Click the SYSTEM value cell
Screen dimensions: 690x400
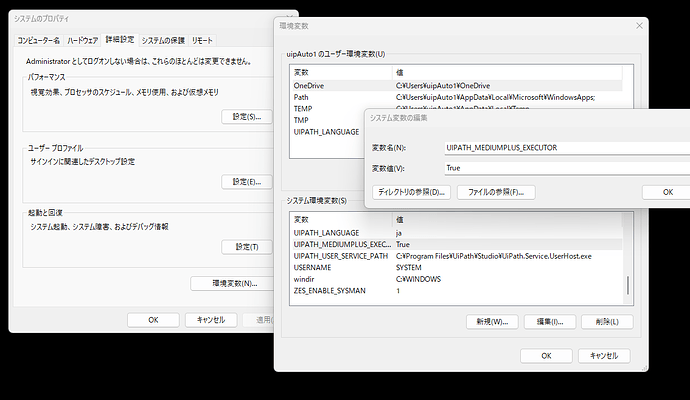(408, 268)
